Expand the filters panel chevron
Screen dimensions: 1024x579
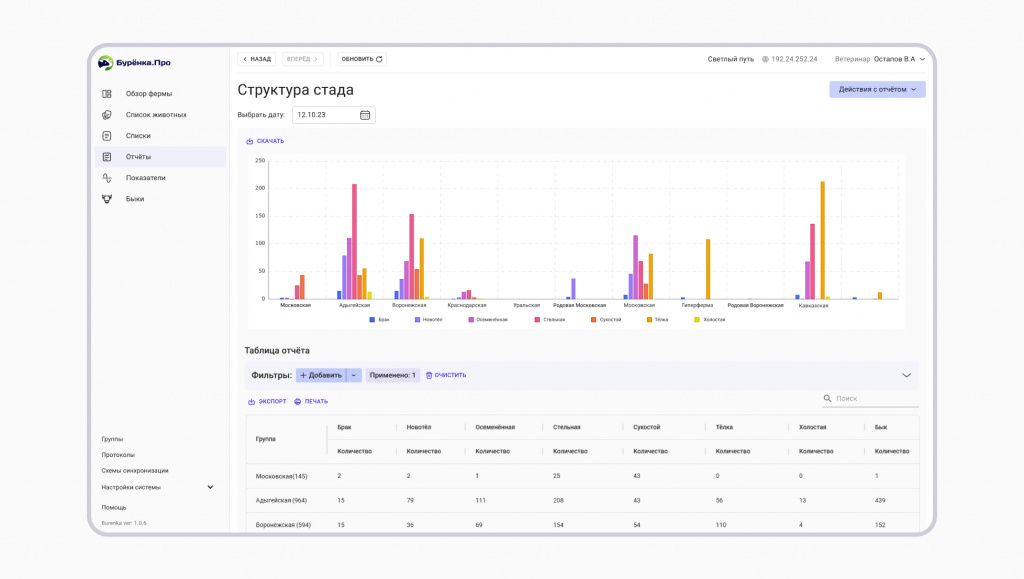(906, 375)
